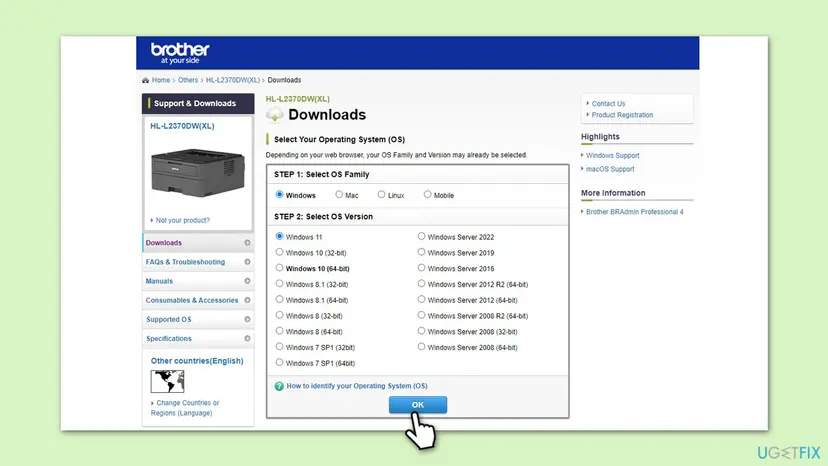
Task: Click the world map icon
Action: (x=167, y=381)
